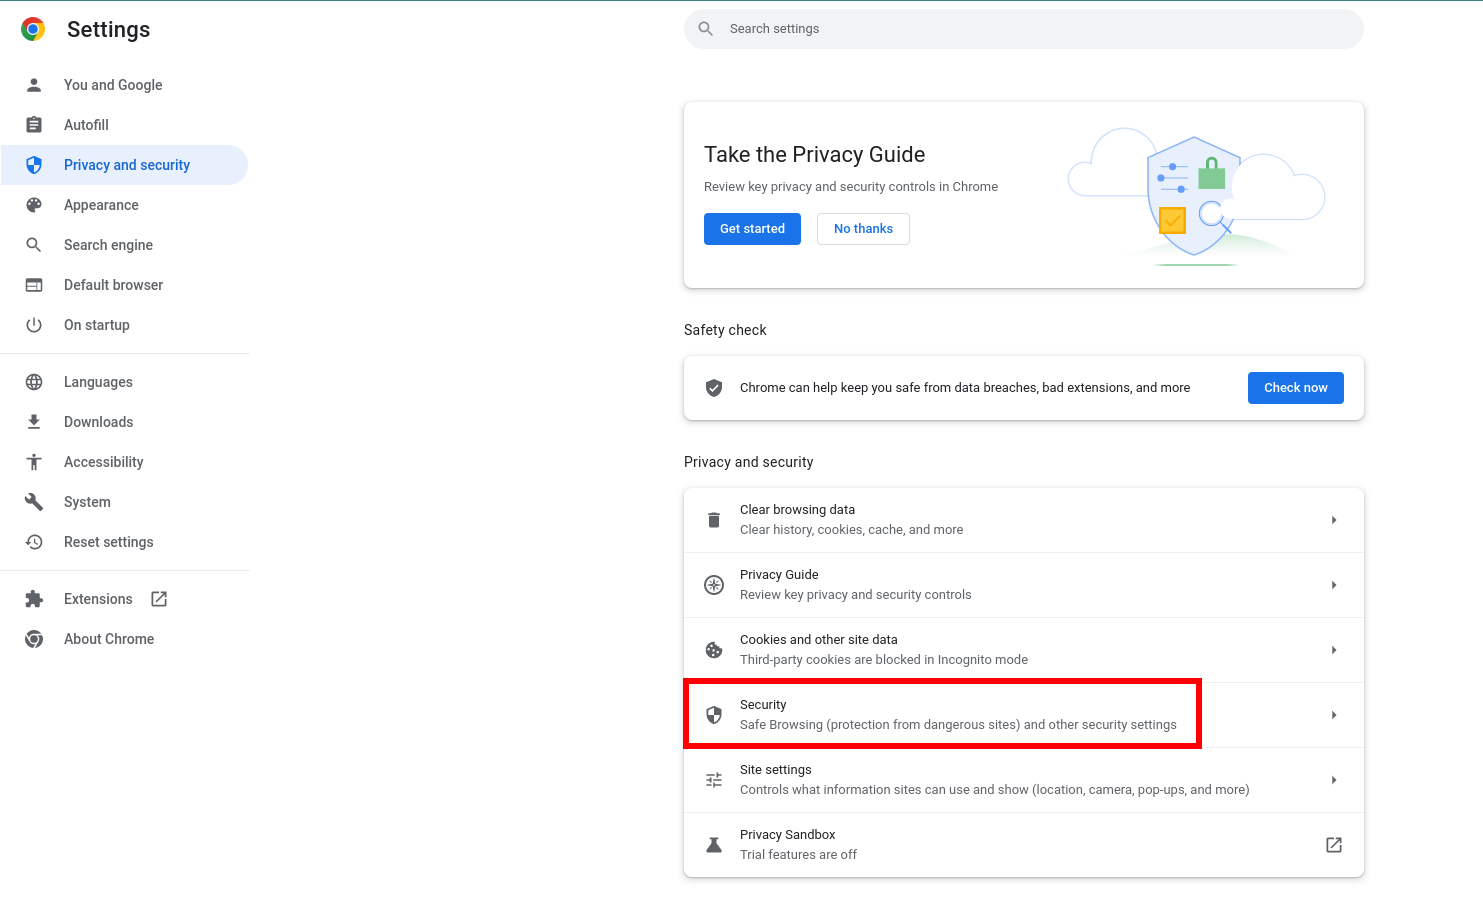
Task: Open You and Google section
Action: [x=124, y=85]
